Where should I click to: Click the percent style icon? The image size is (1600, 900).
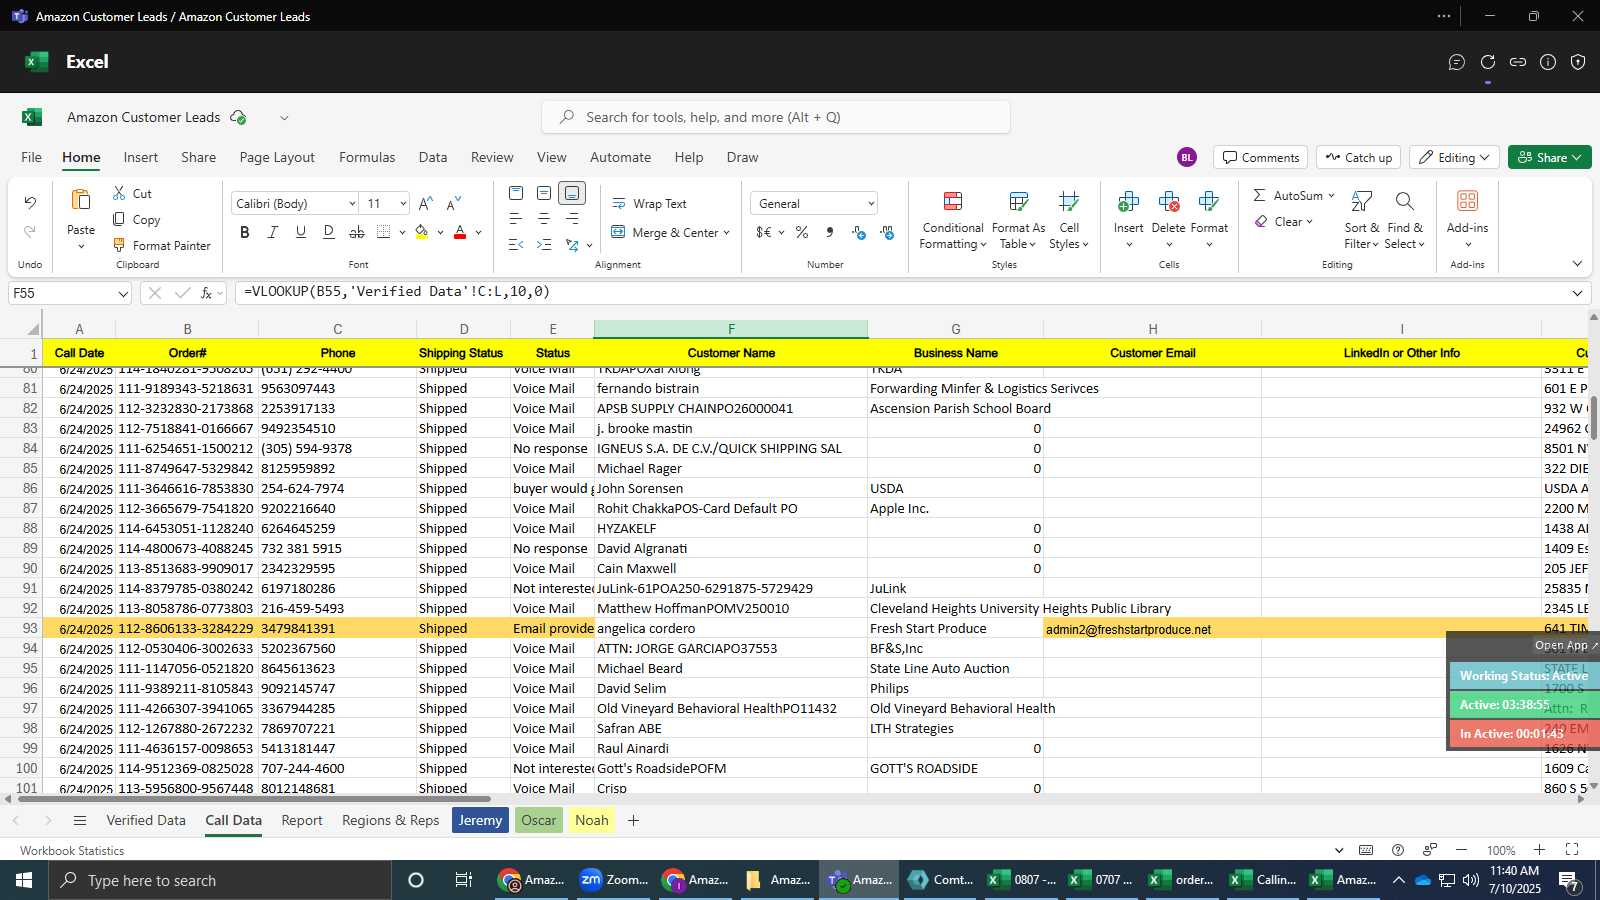(802, 232)
